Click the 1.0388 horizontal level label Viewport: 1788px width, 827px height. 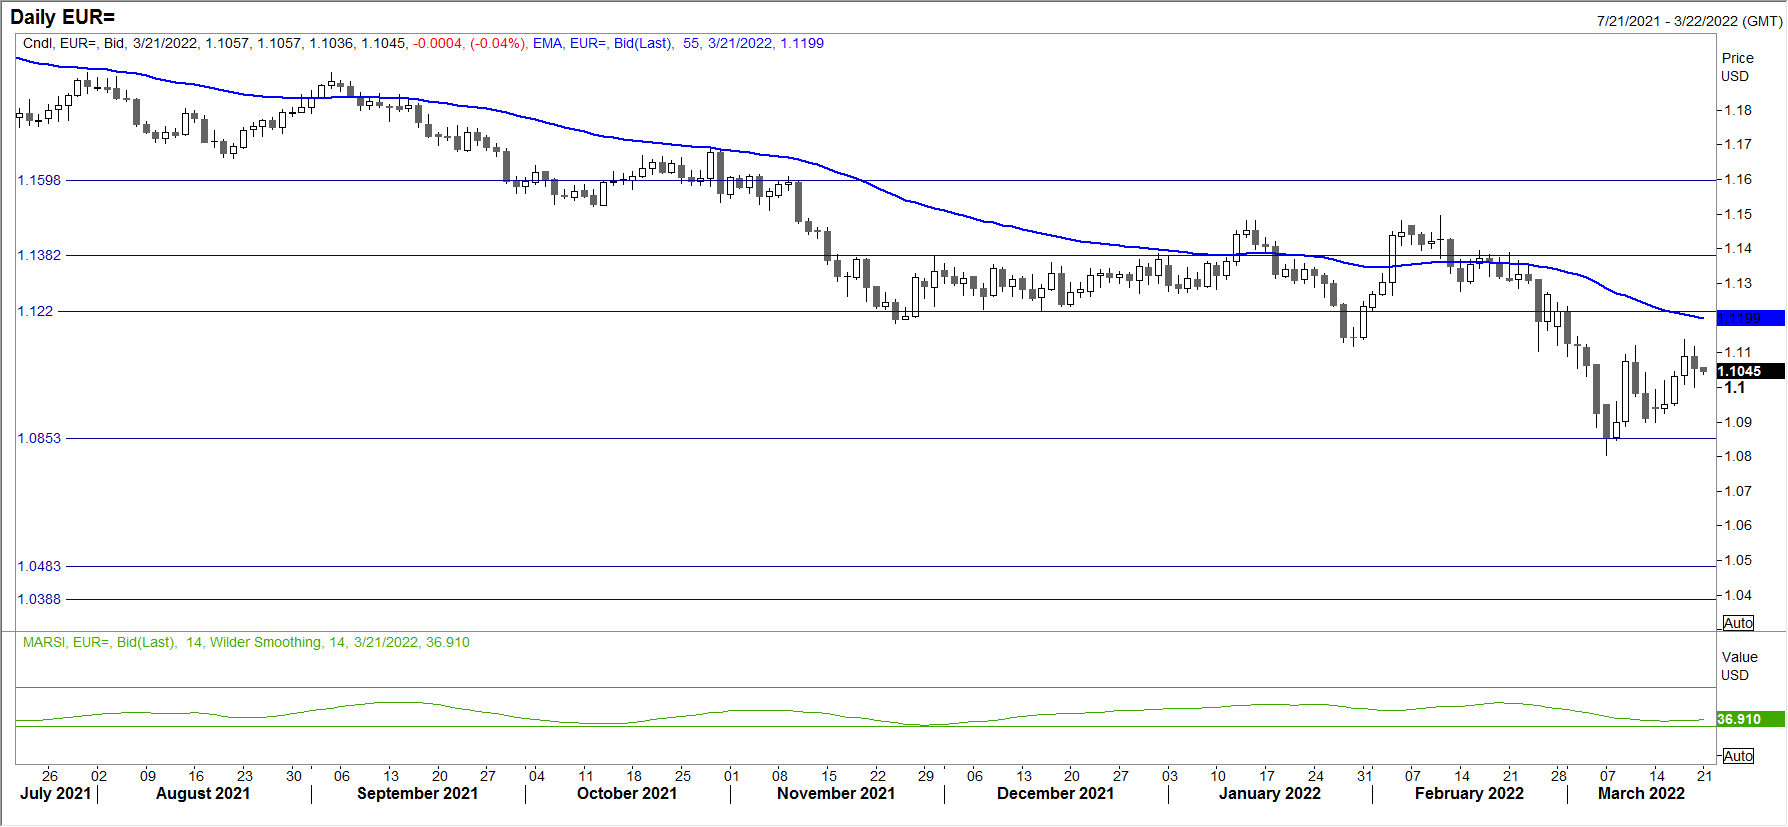(39, 599)
